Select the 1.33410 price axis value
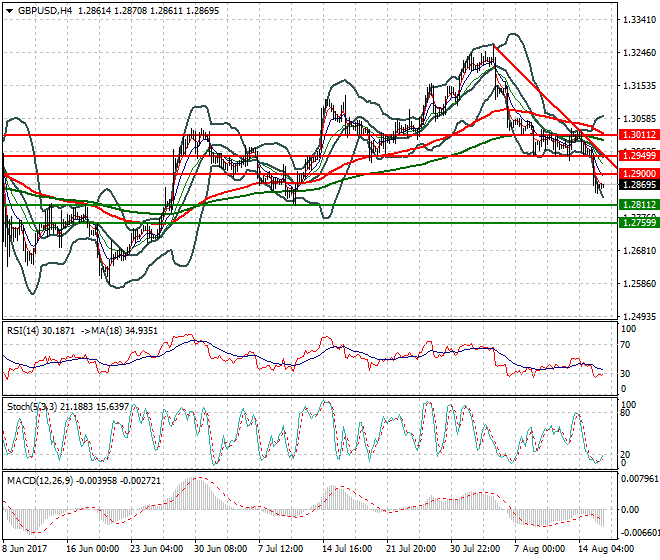 pos(639,19)
